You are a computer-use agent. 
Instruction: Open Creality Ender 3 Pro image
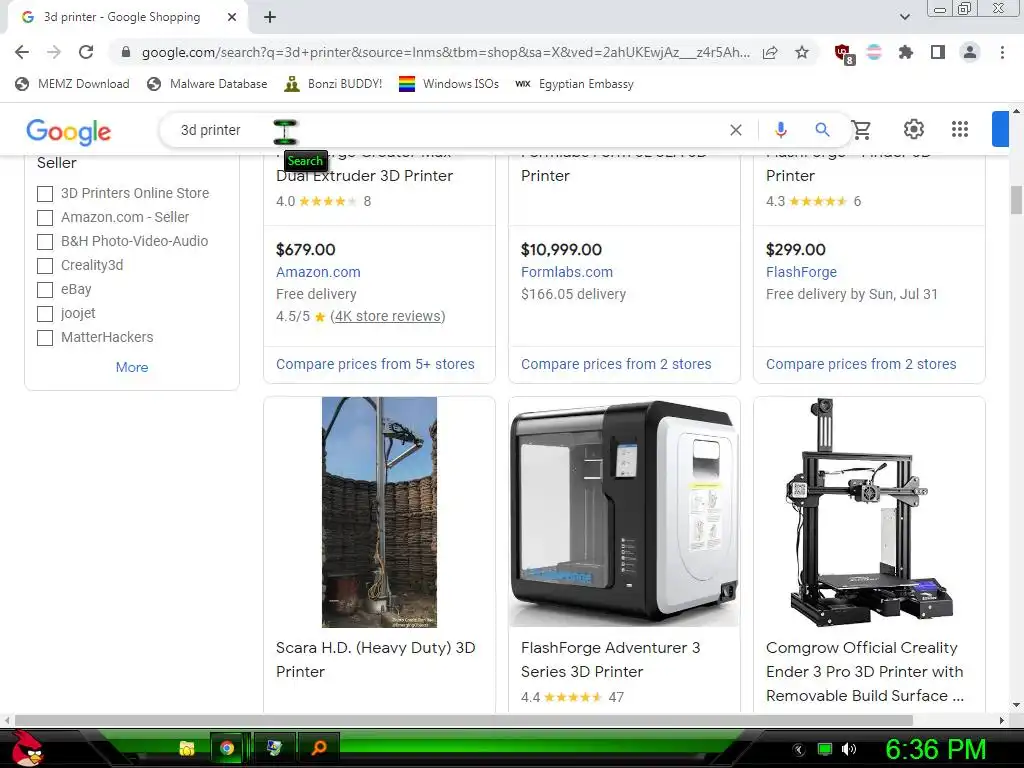click(x=869, y=512)
